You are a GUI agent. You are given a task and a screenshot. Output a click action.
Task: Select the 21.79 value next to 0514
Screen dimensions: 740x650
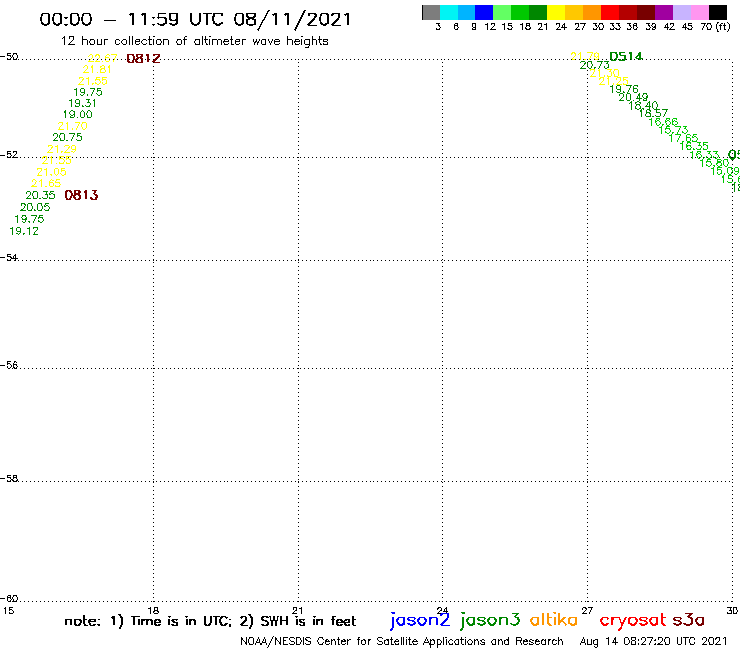tap(585, 57)
